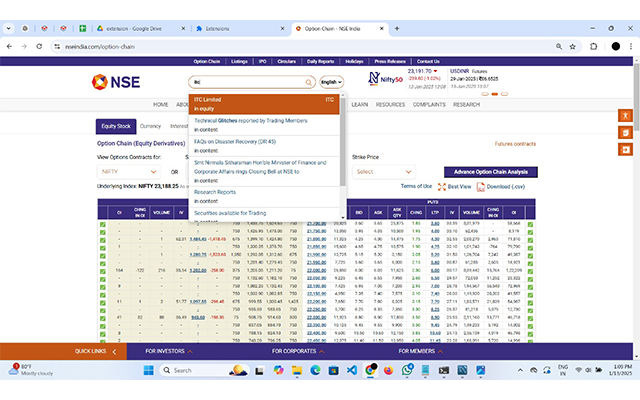Image resolution: width=640 pixels, height=400 pixels.
Task: Open Microsoft Edge from the taskbar
Action: [x=315, y=370]
